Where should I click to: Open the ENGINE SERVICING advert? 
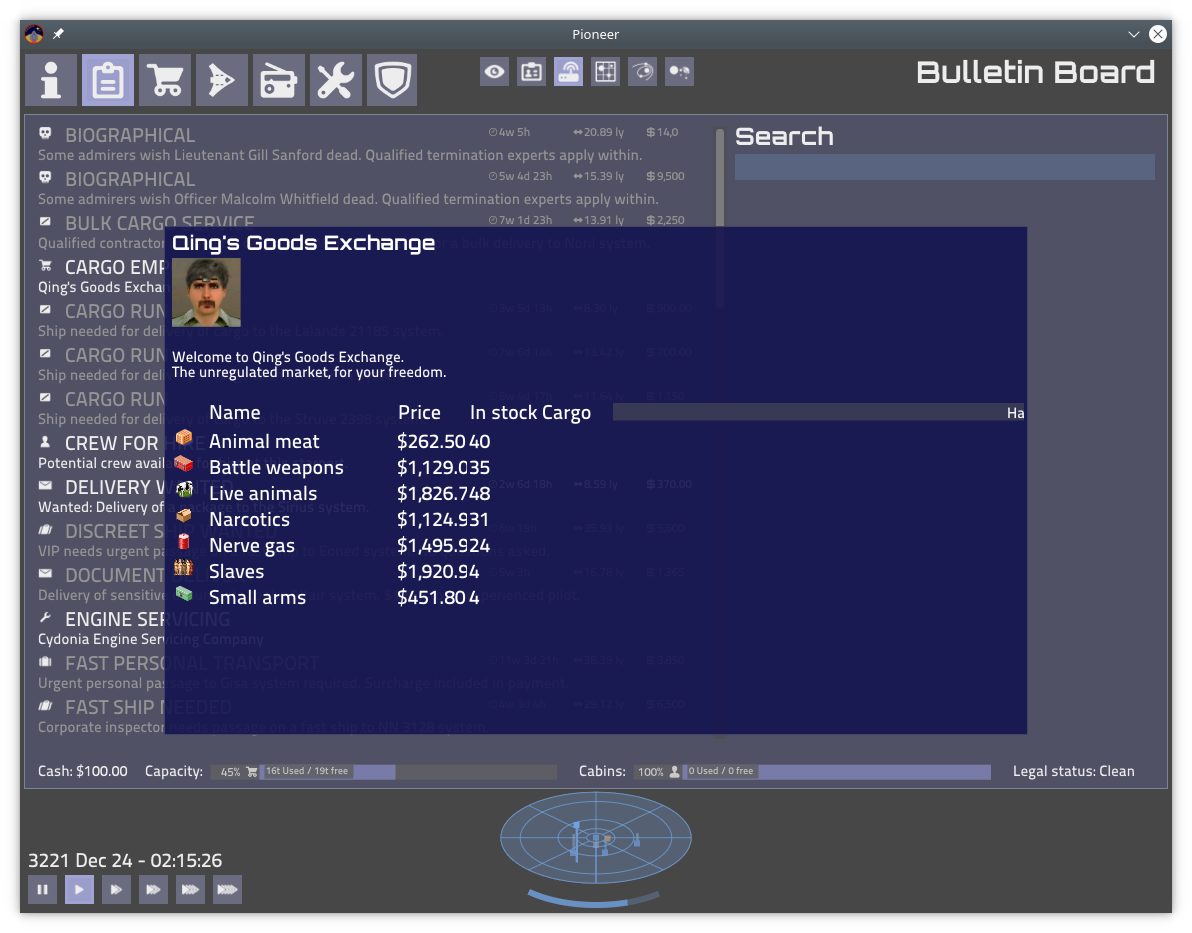tap(100, 629)
